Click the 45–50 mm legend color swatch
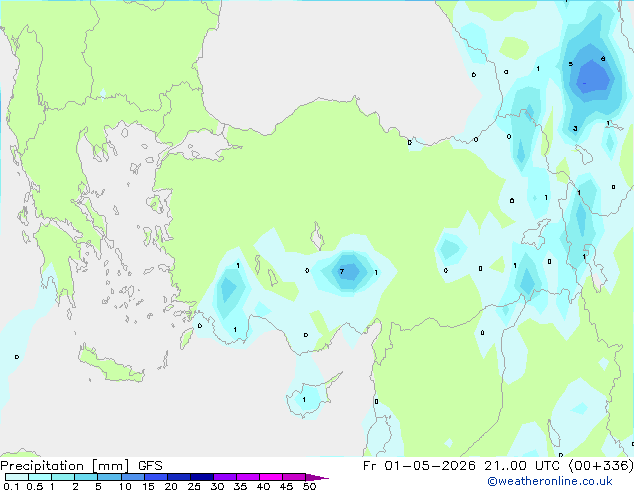Image resolution: width=634 pixels, height=490 pixels. [x=294, y=477]
